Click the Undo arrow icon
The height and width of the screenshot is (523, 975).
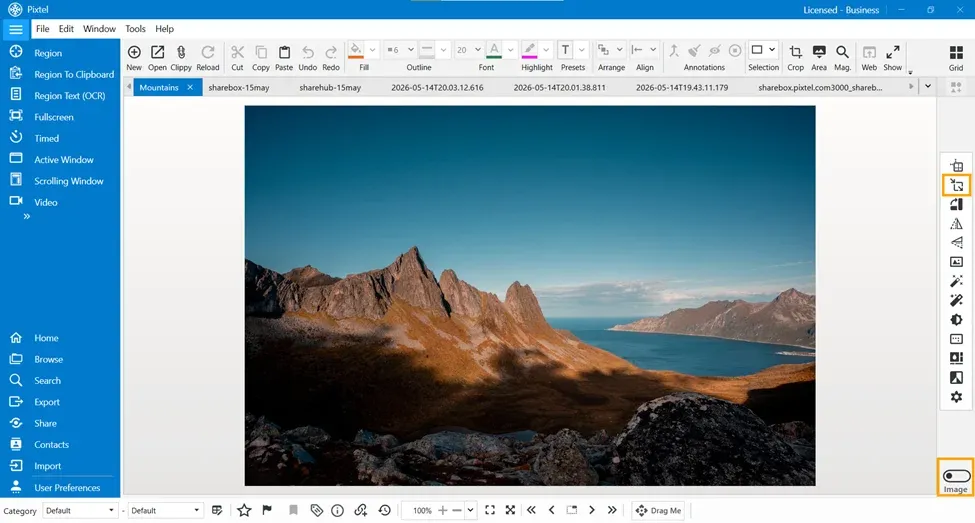point(308,52)
